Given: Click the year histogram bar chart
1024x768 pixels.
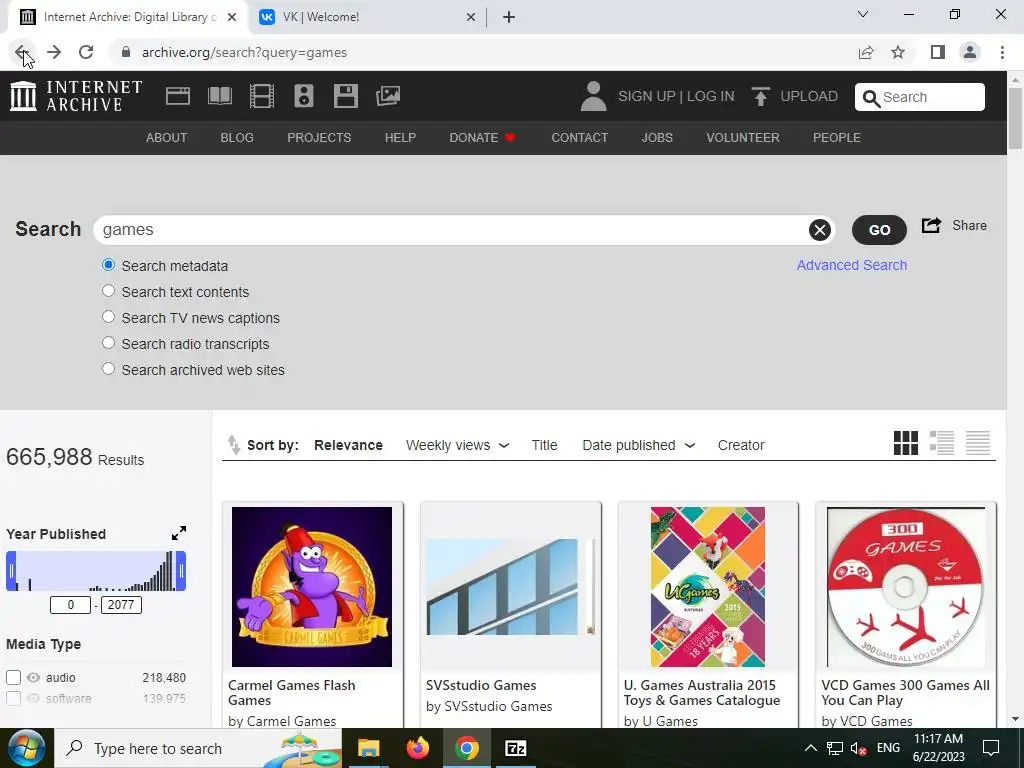Looking at the screenshot, I should click(96, 571).
